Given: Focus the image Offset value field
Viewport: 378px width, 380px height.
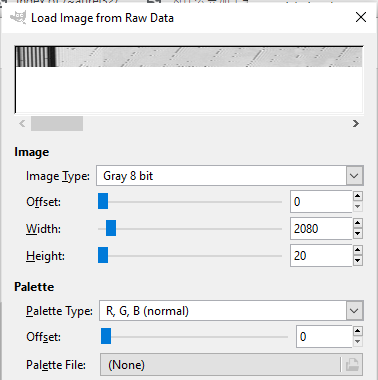Looking at the screenshot, I should point(321,202).
